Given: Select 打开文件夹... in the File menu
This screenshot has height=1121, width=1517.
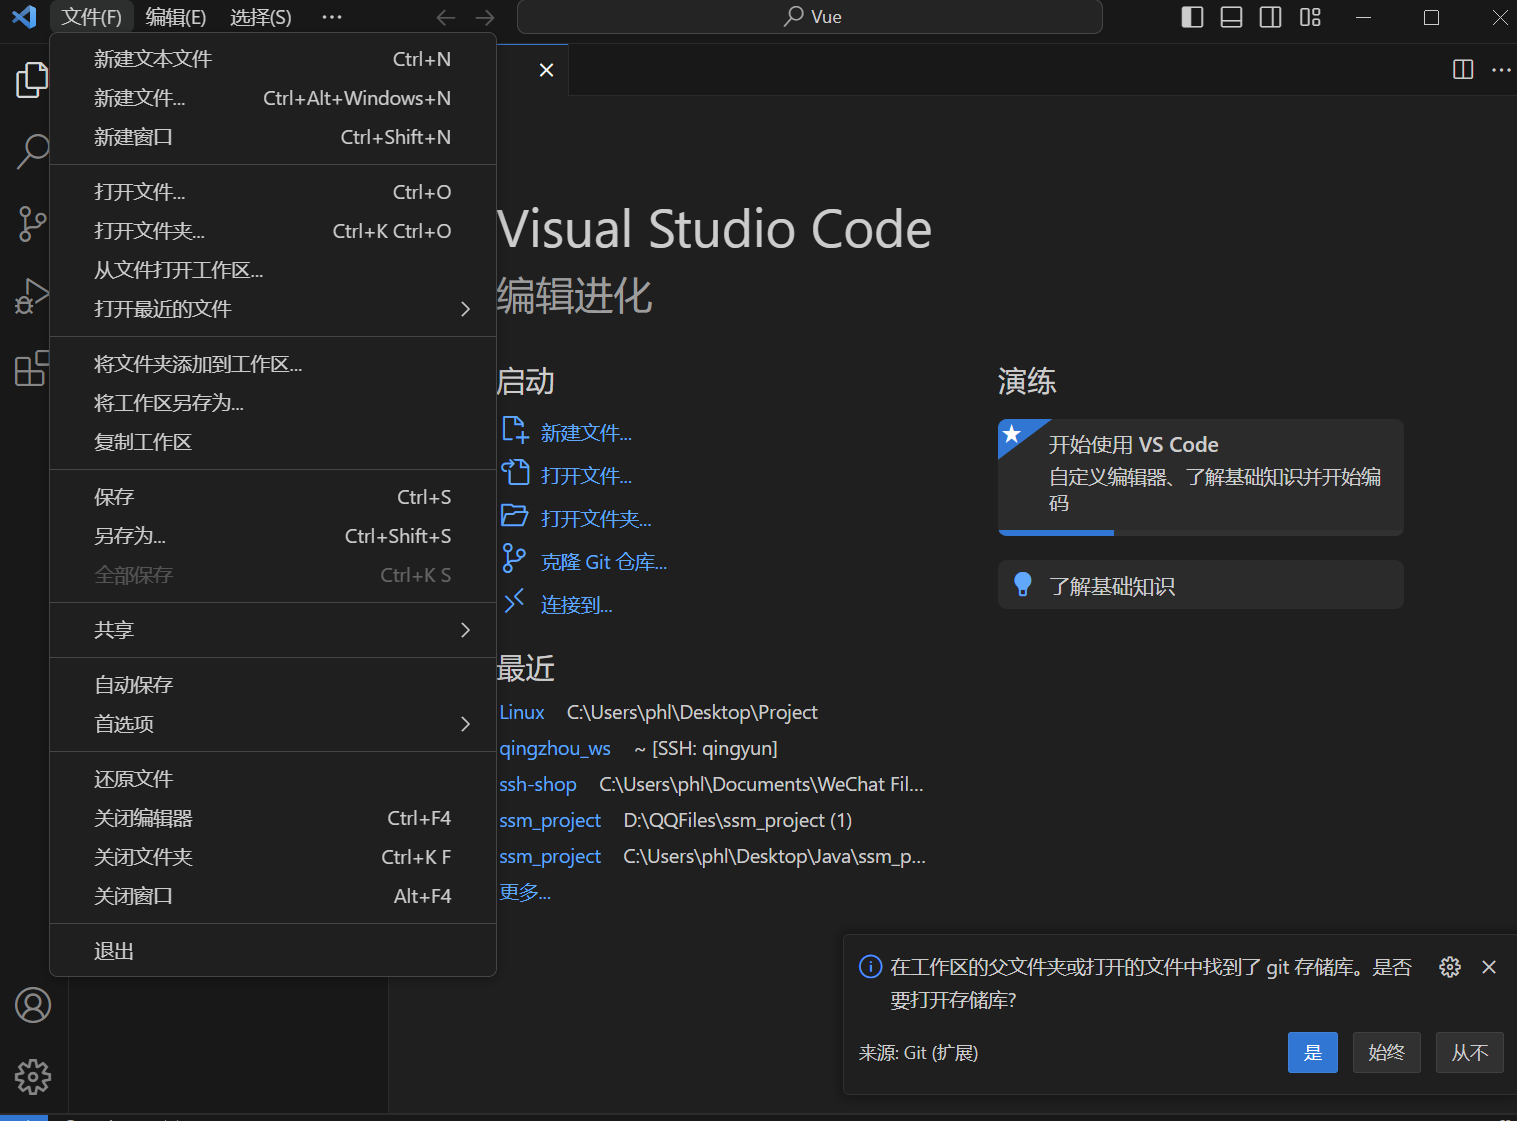Looking at the screenshot, I should point(273,231).
